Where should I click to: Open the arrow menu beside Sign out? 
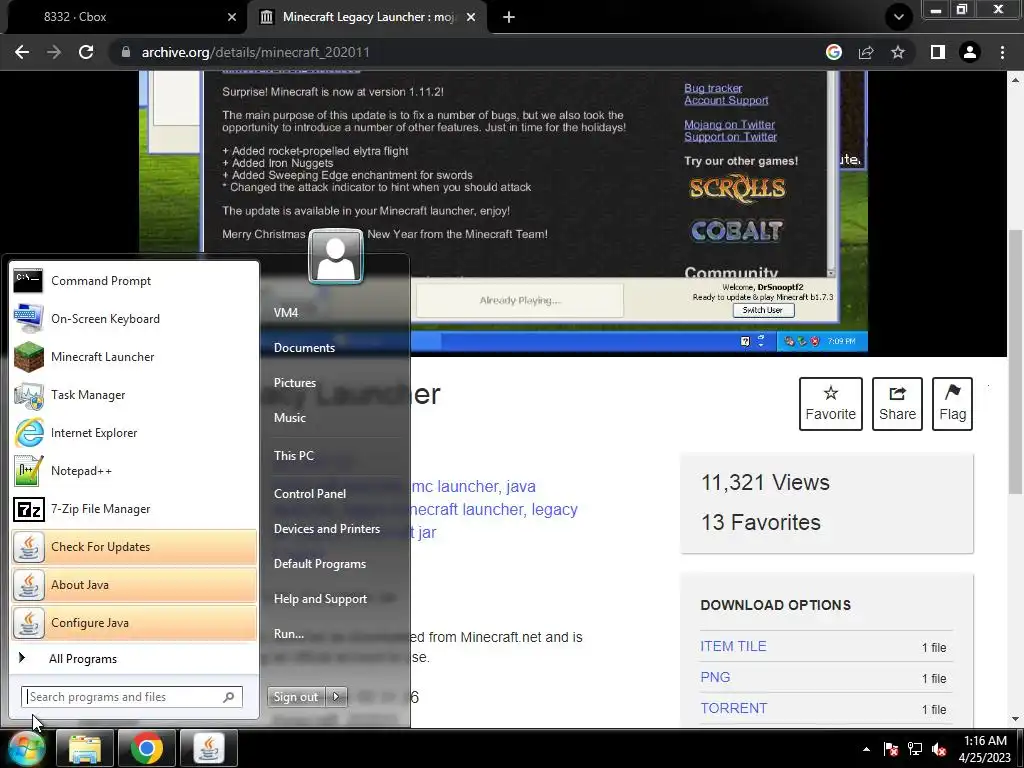point(336,697)
